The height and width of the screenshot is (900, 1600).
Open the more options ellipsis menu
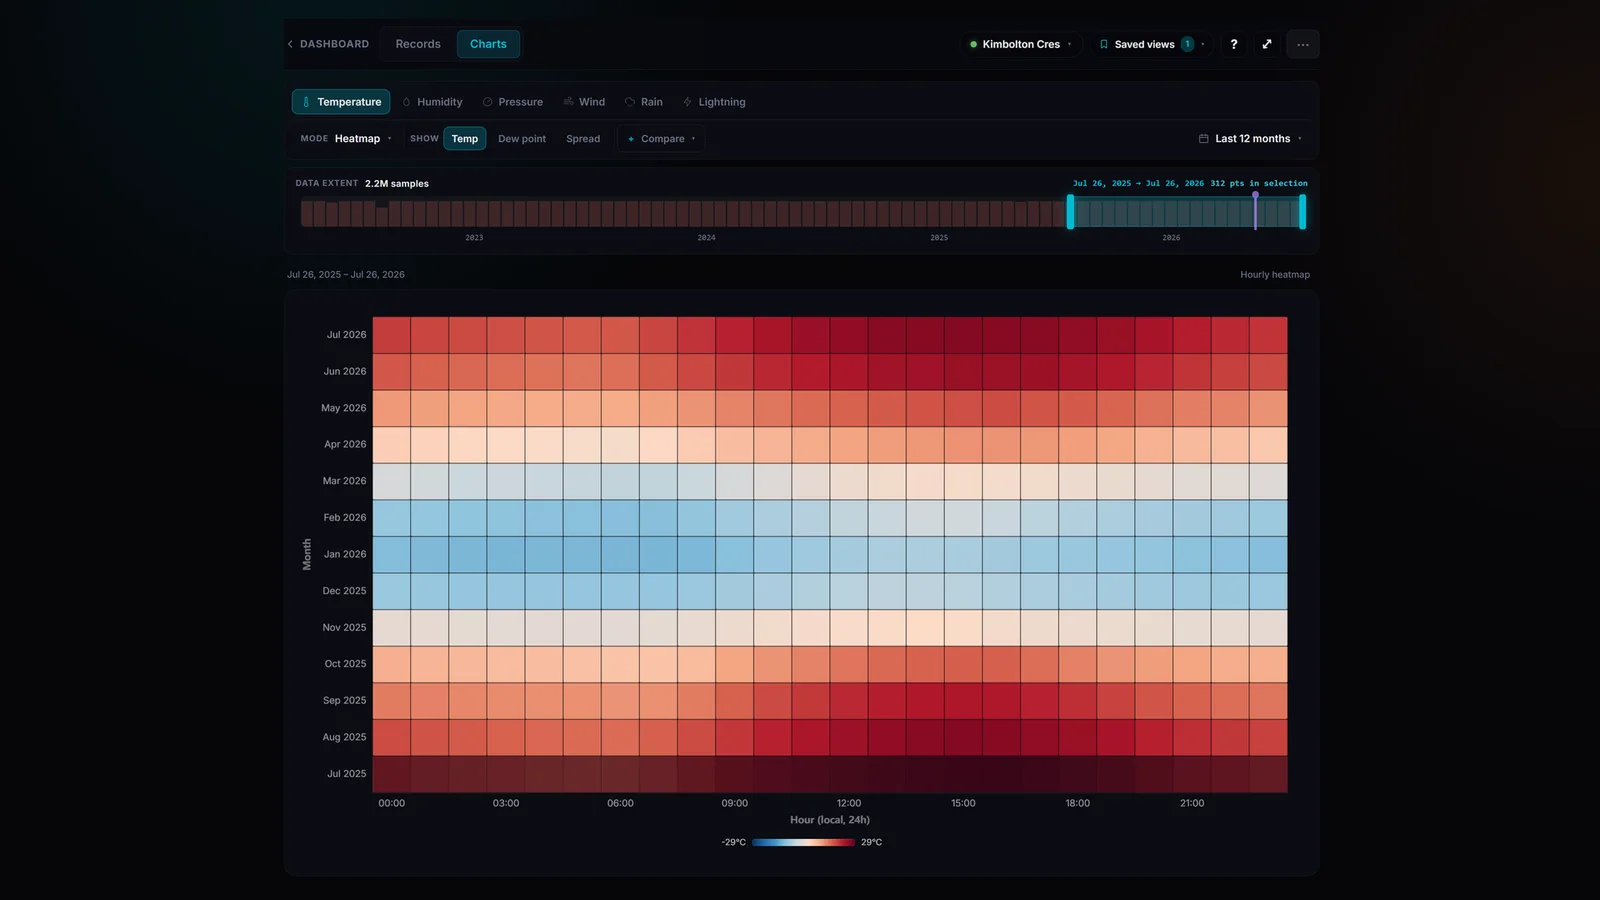pos(1303,44)
